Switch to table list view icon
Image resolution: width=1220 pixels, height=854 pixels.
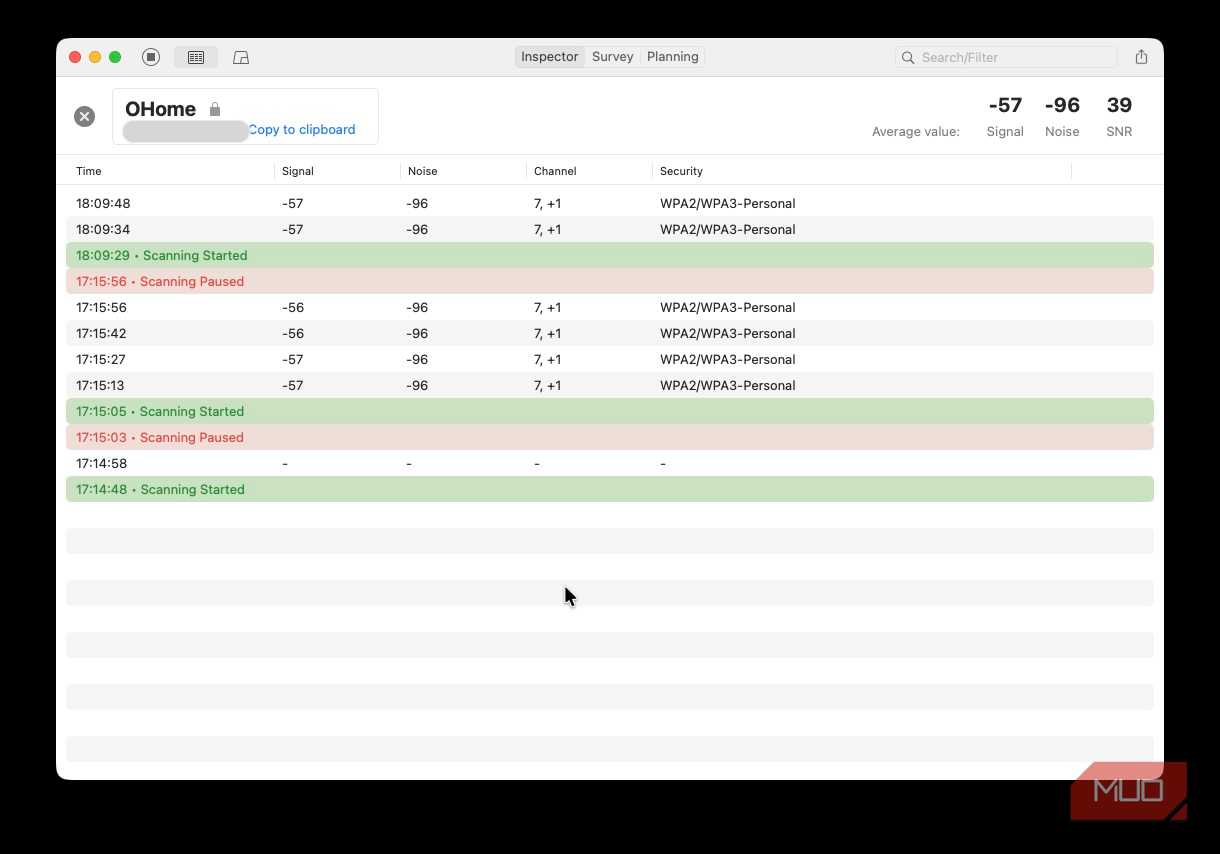click(x=196, y=57)
